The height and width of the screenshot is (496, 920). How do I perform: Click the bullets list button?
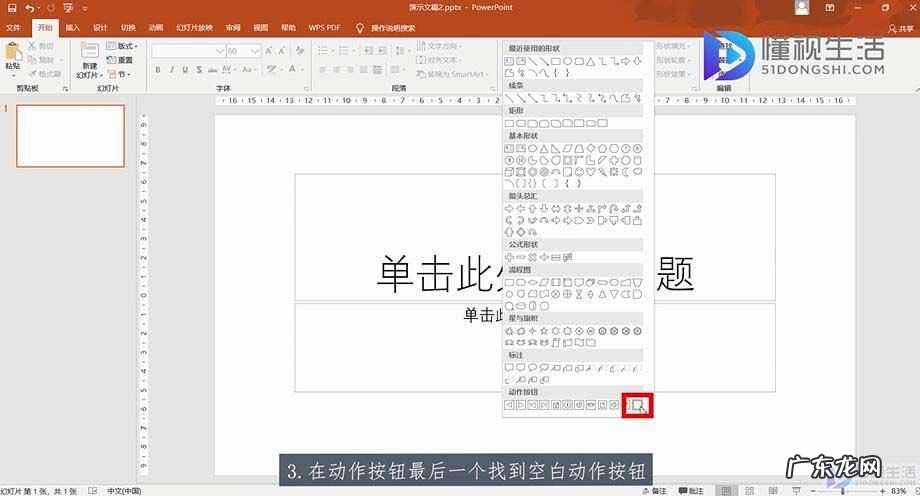coord(323,51)
